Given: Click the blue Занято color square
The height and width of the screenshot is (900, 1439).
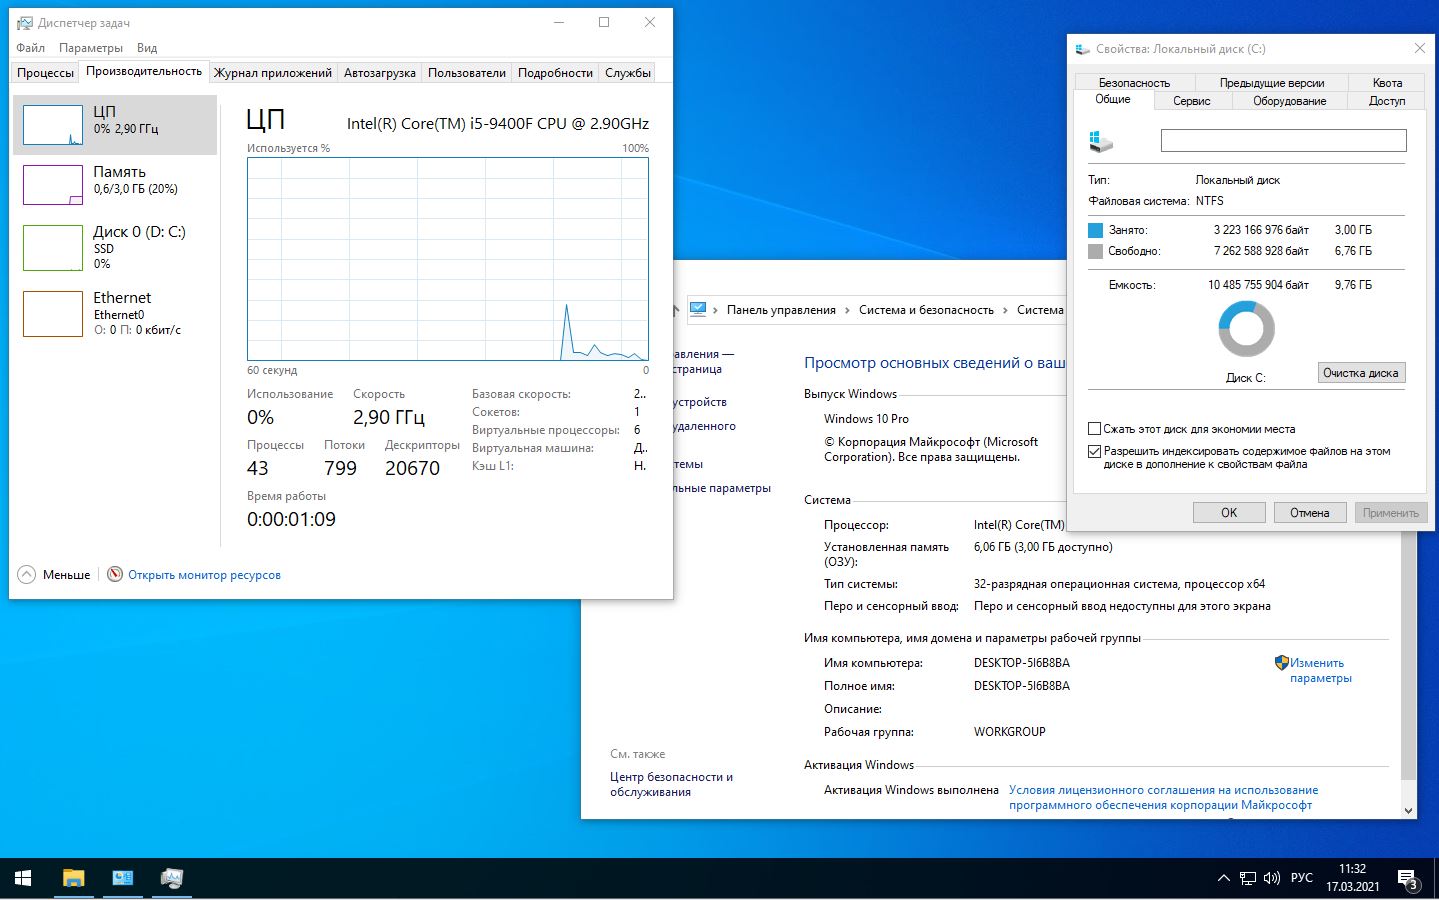Looking at the screenshot, I should (1095, 230).
